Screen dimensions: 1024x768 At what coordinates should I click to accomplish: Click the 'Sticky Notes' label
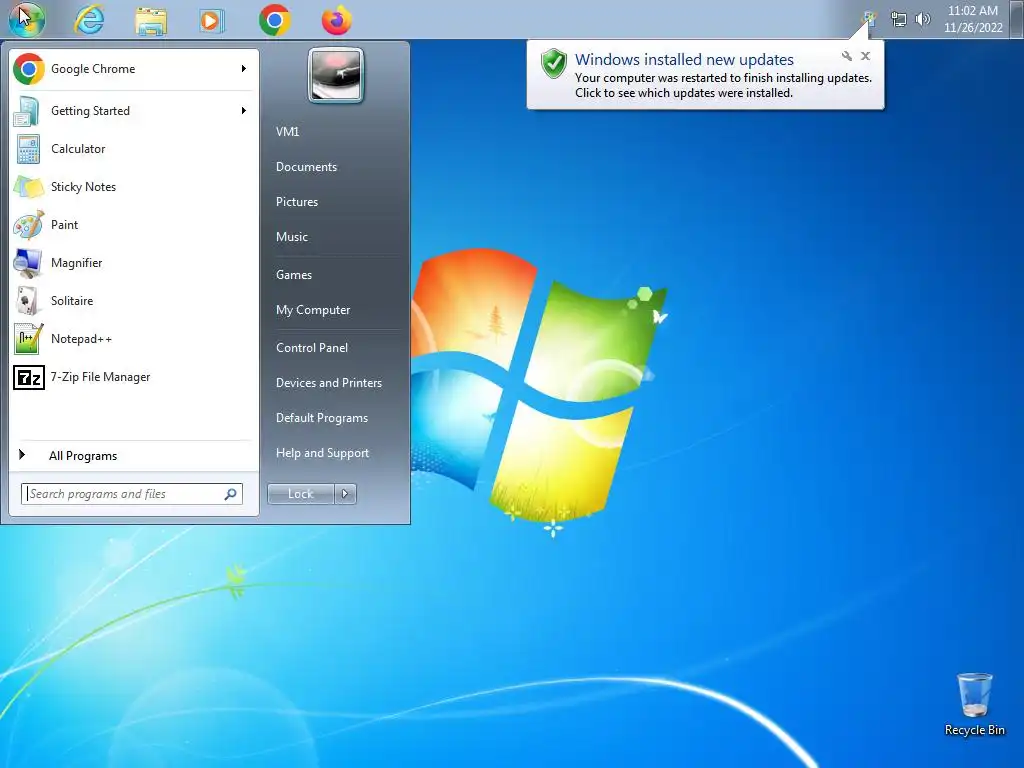[x=84, y=187]
